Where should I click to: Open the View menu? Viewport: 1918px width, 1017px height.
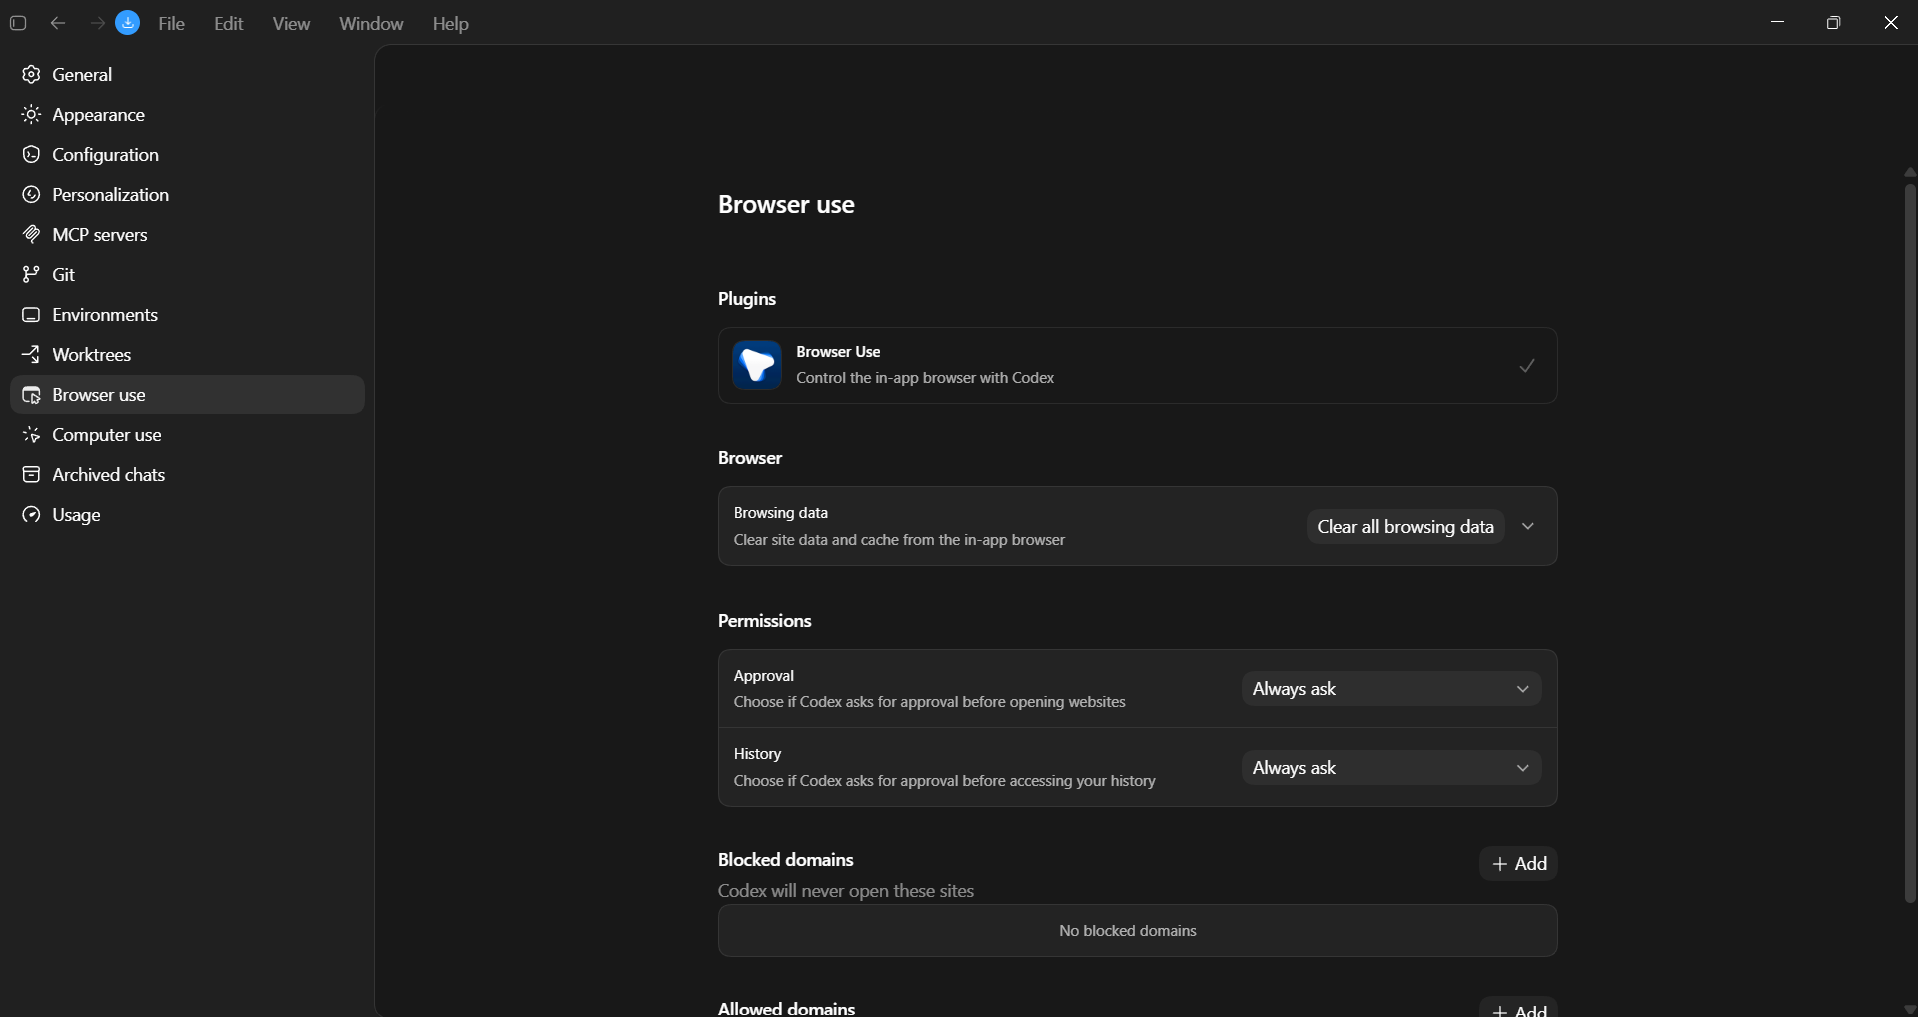pyautogui.click(x=291, y=24)
